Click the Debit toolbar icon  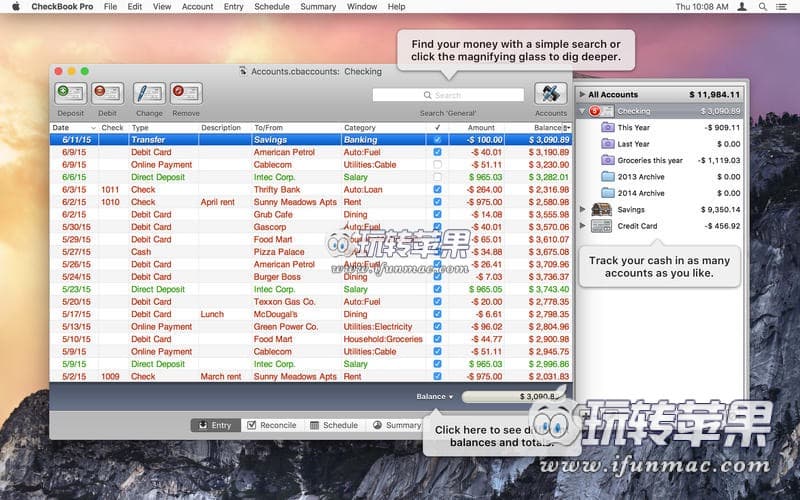click(x=107, y=94)
